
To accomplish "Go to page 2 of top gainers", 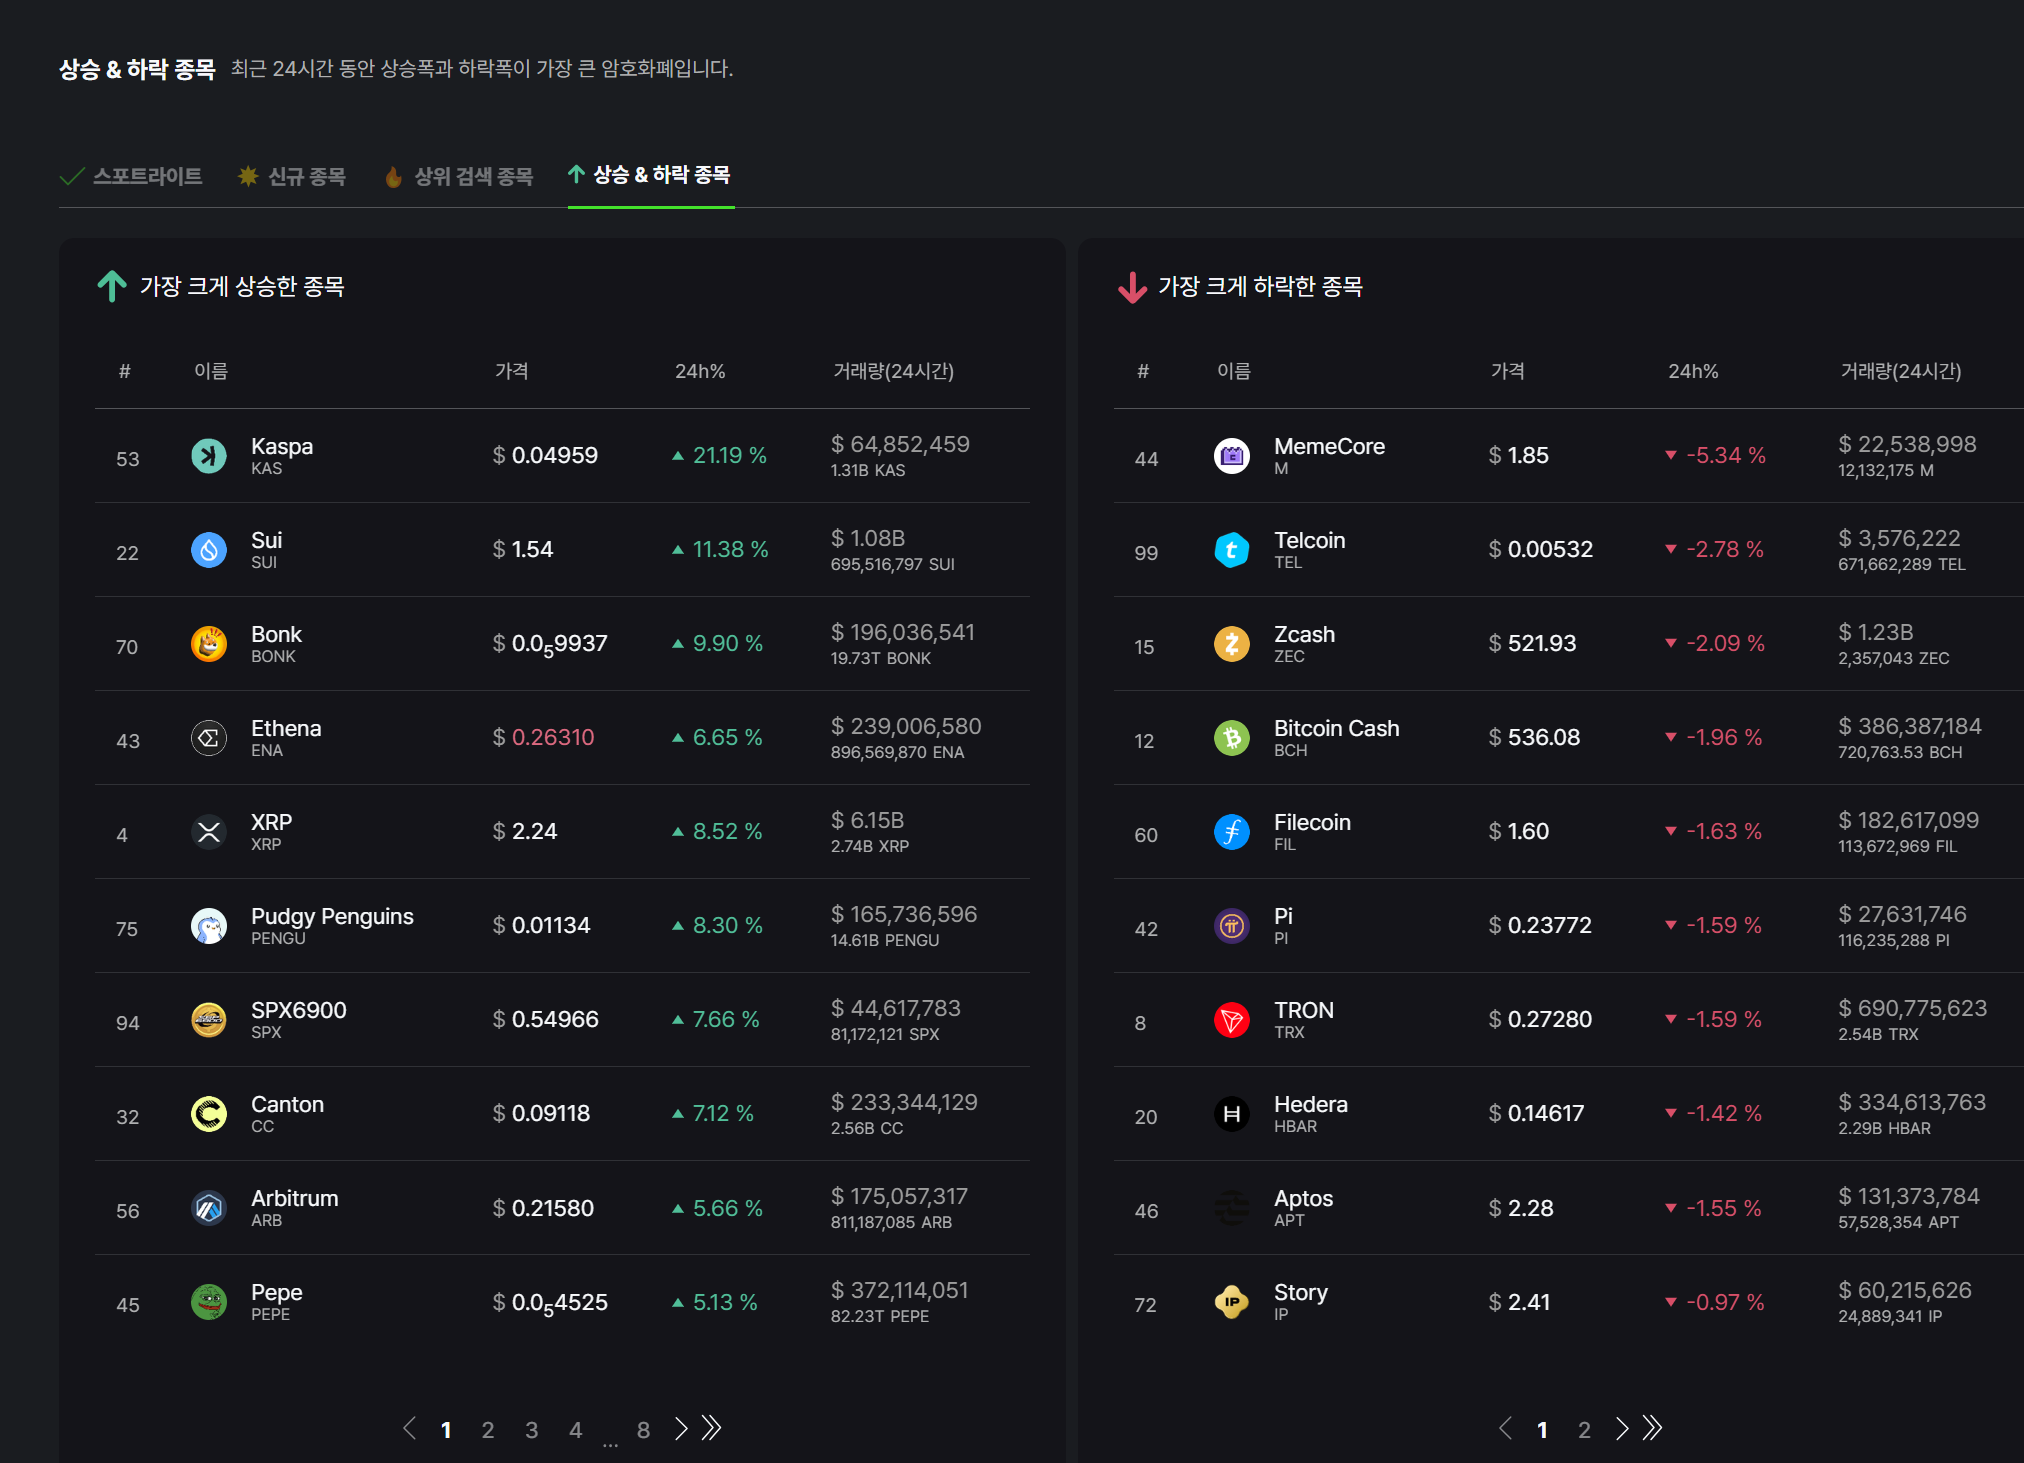I will pyautogui.click(x=488, y=1430).
